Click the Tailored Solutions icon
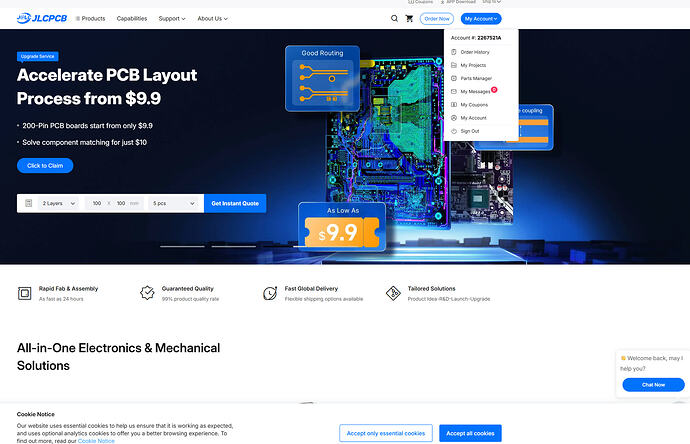 (x=391, y=293)
